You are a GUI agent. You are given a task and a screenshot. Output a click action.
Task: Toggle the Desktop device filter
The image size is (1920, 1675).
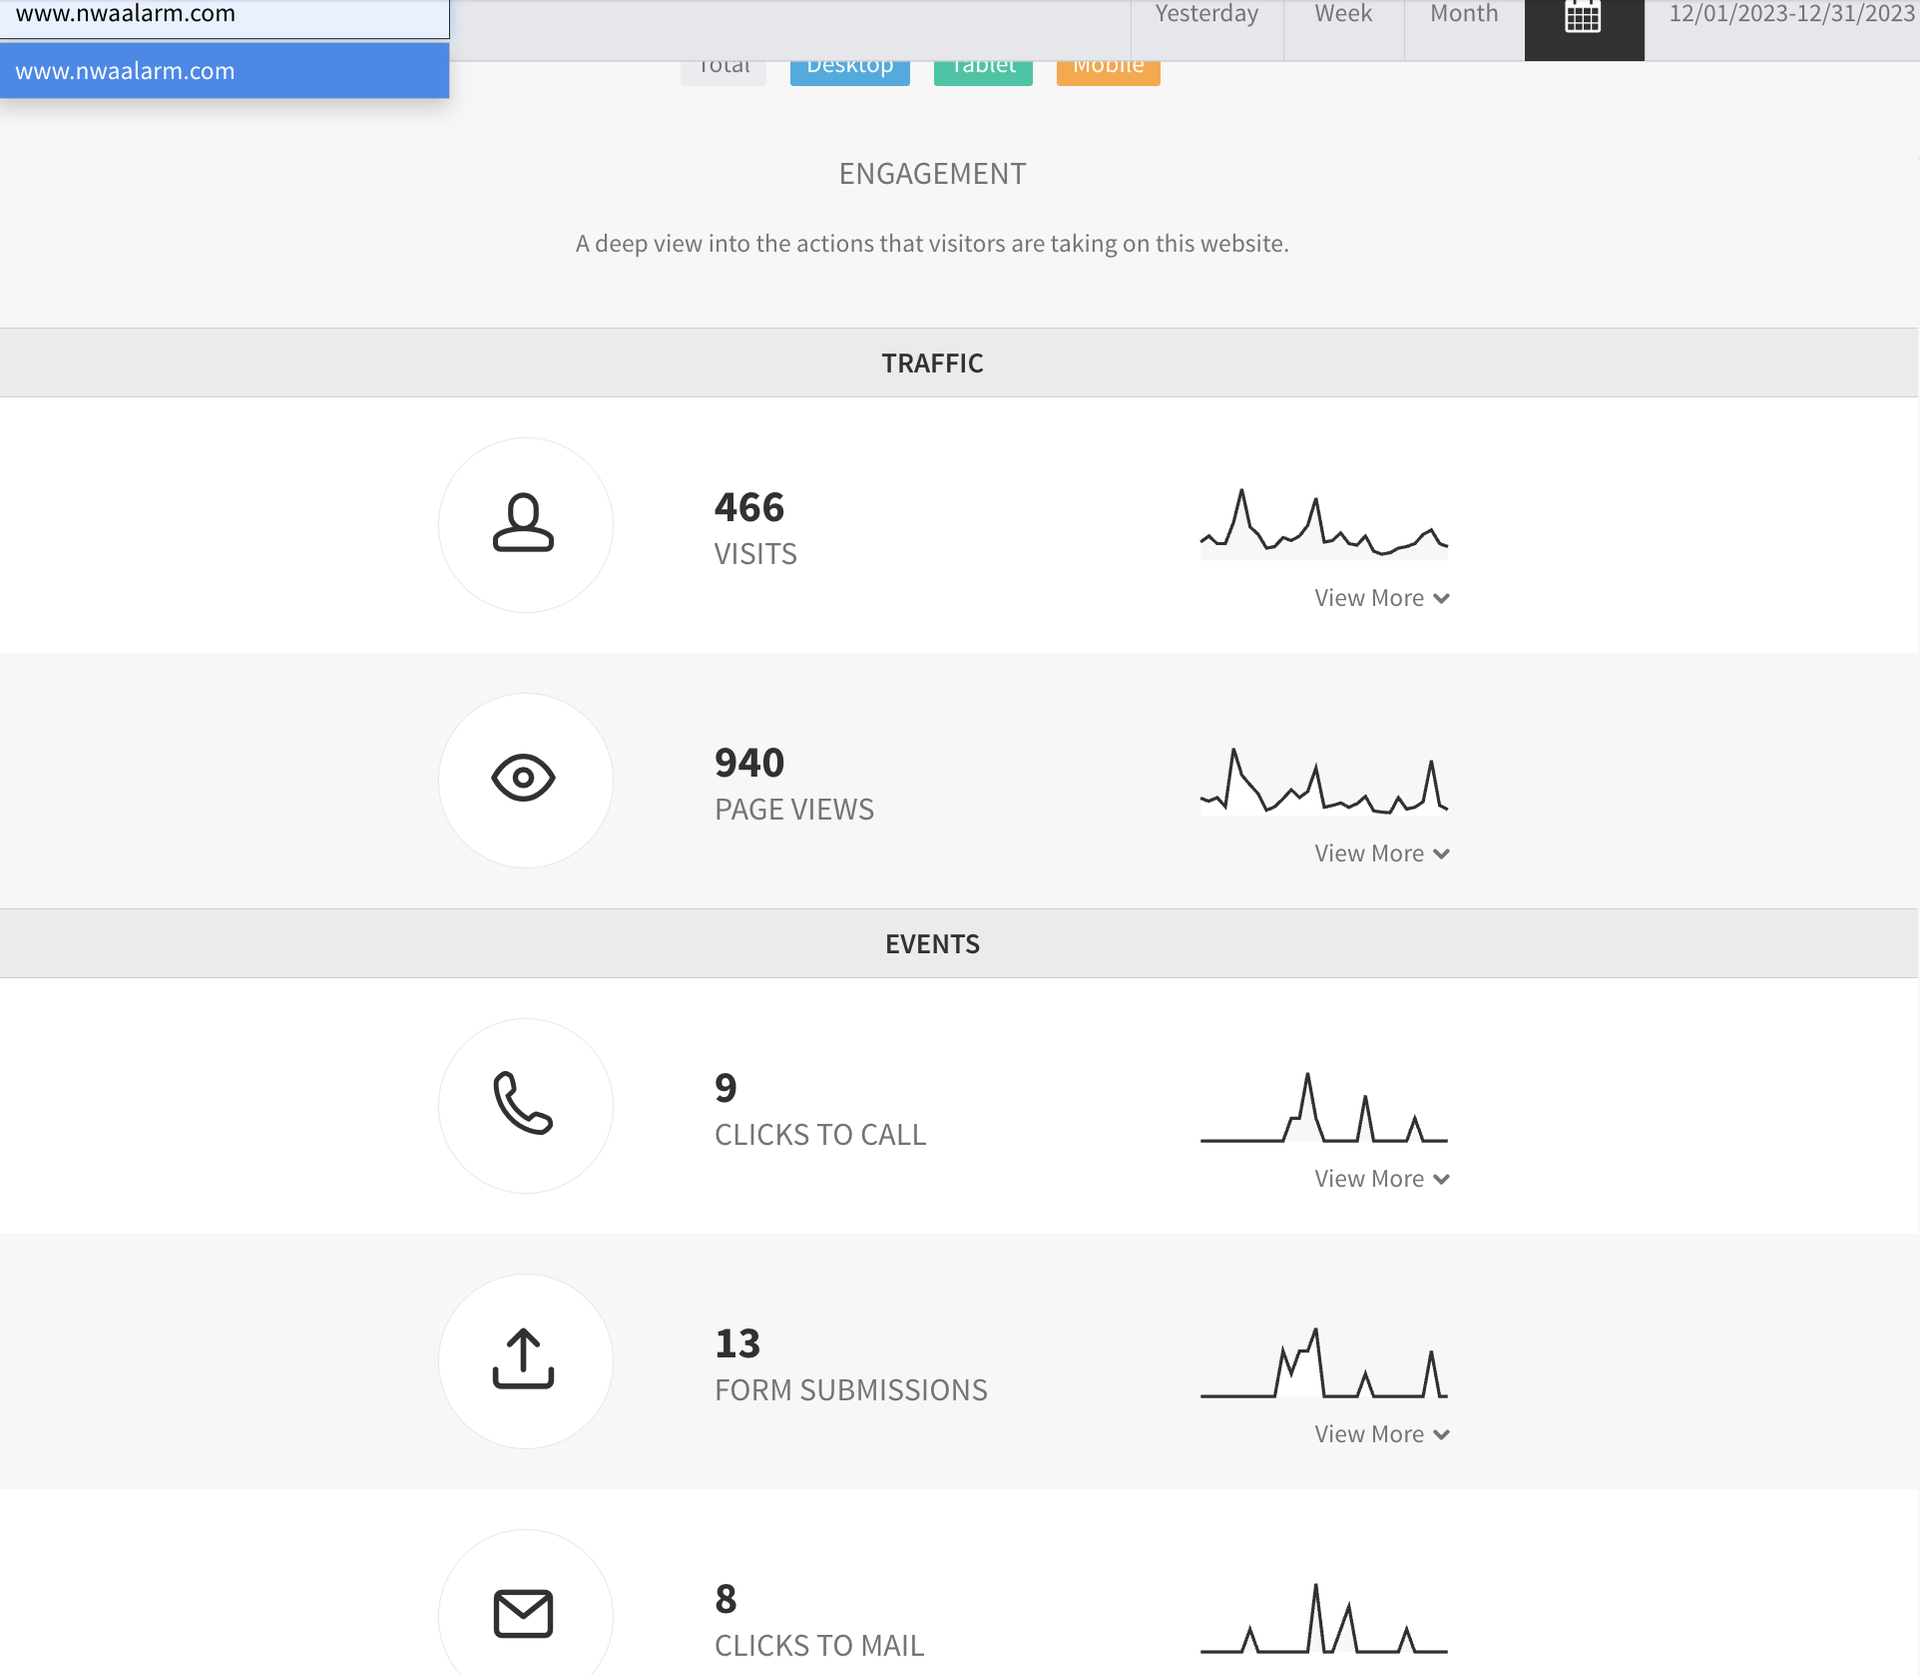coord(849,70)
